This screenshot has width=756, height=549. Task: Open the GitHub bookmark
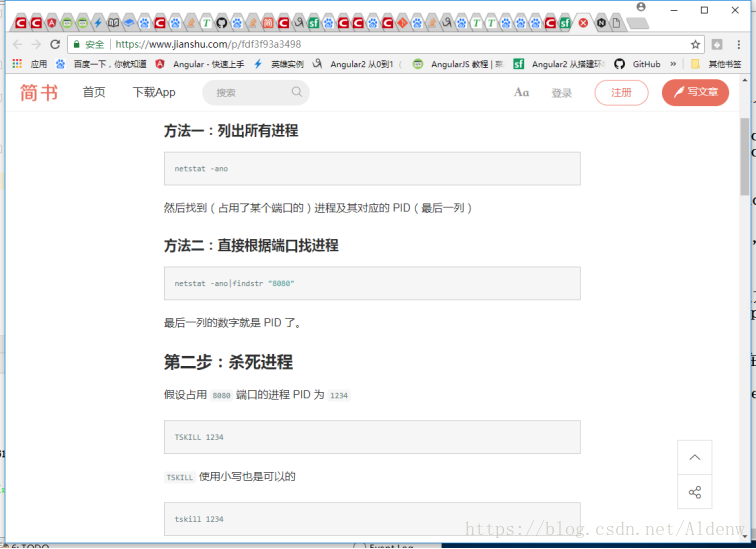[637, 64]
